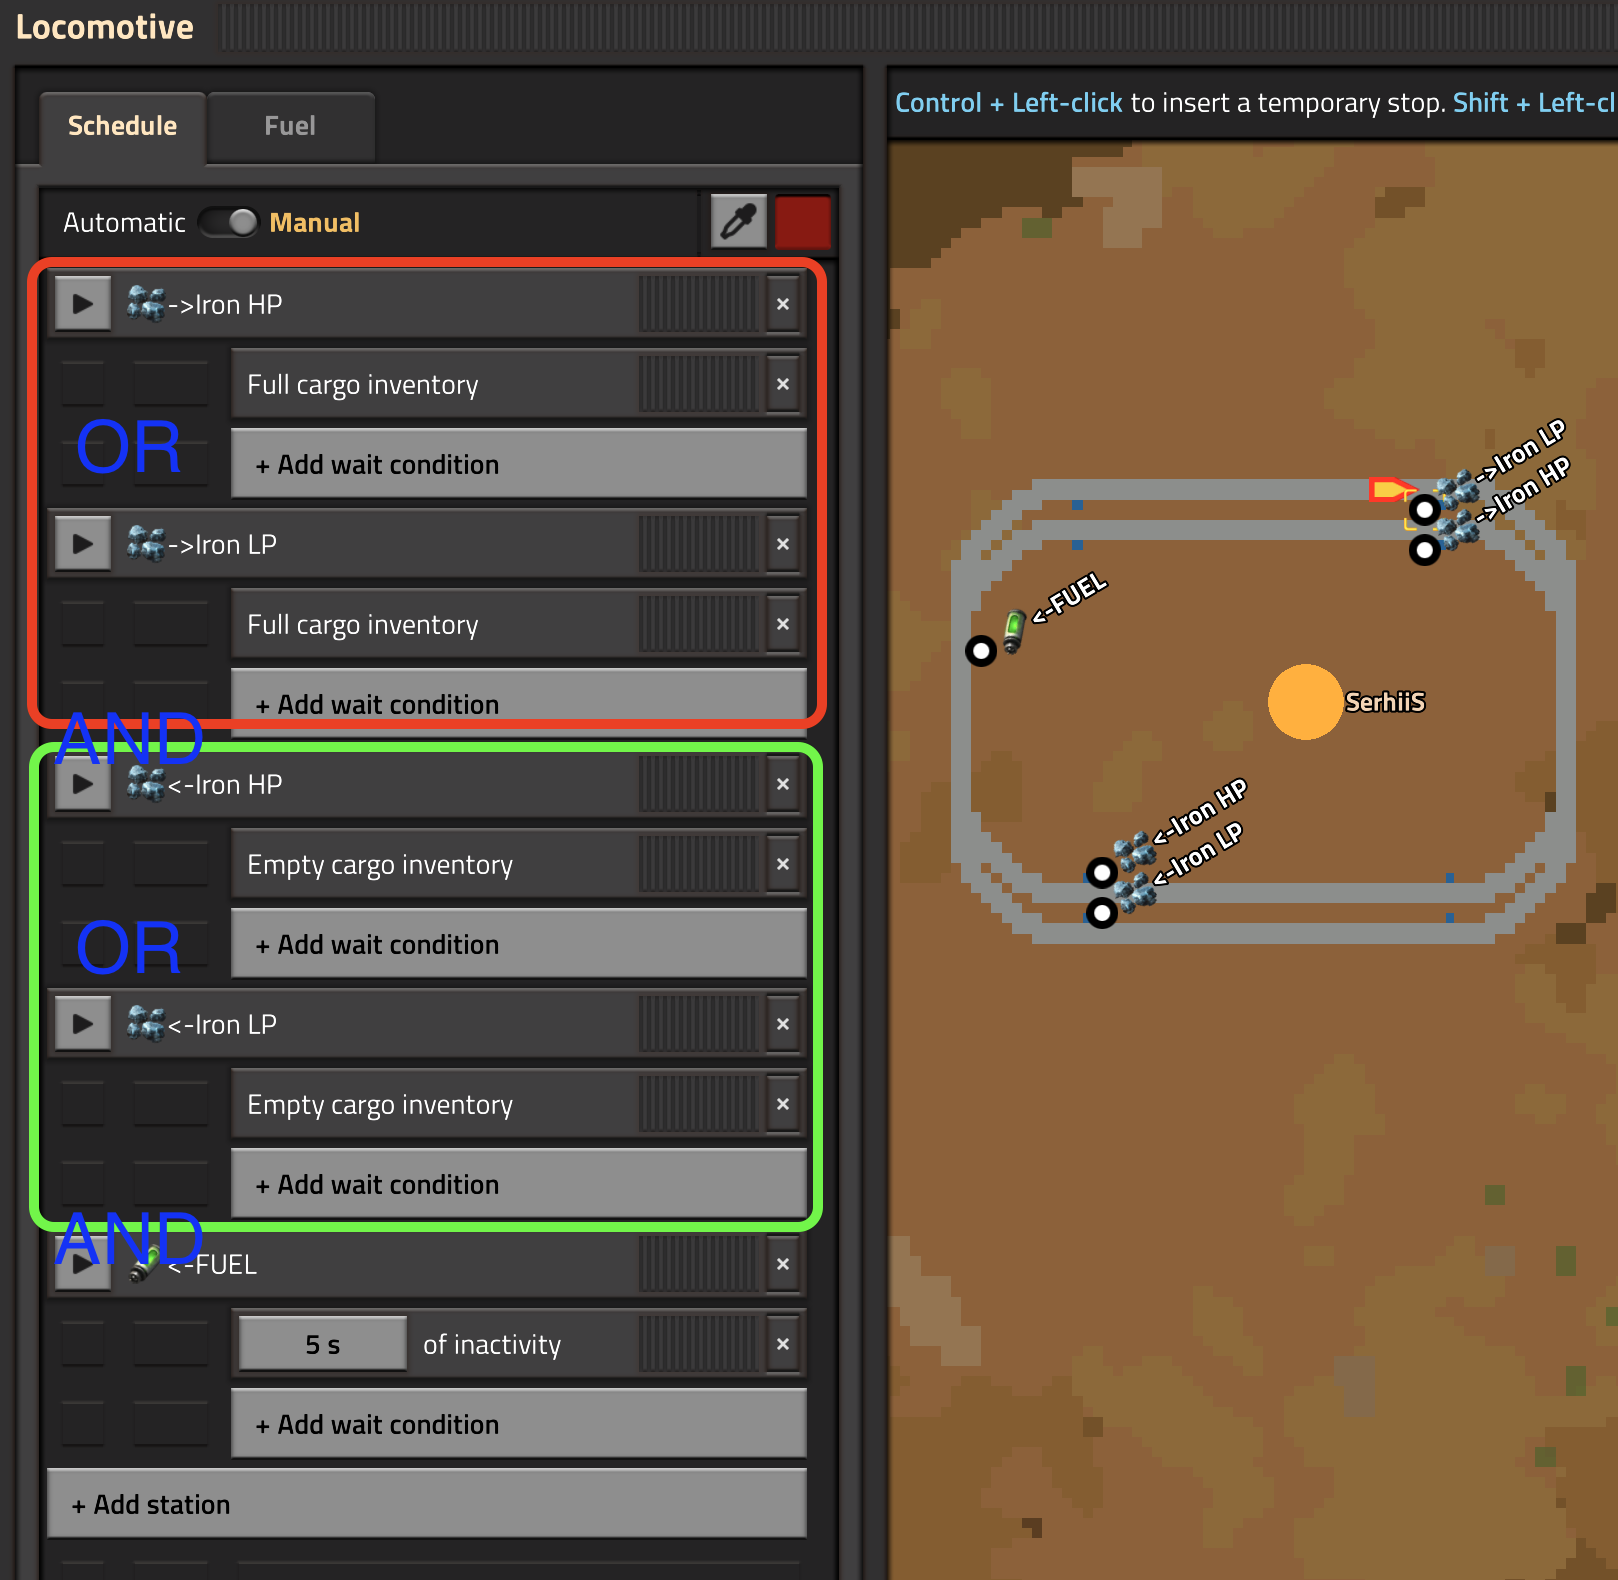
Task: Click the ->Iron LP stop marker on map
Action: [1424, 510]
